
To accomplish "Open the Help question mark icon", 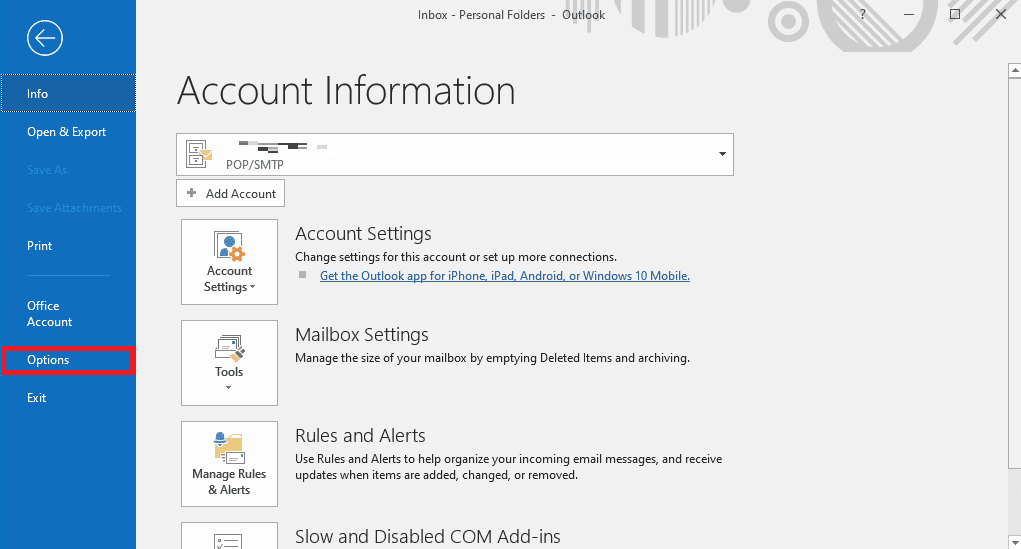I will [862, 14].
